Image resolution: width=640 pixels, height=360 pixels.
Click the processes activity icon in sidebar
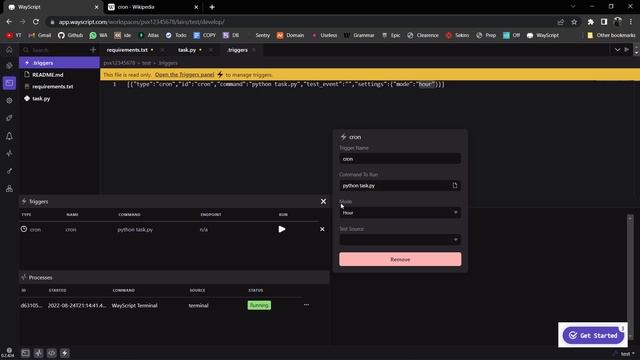9,153
